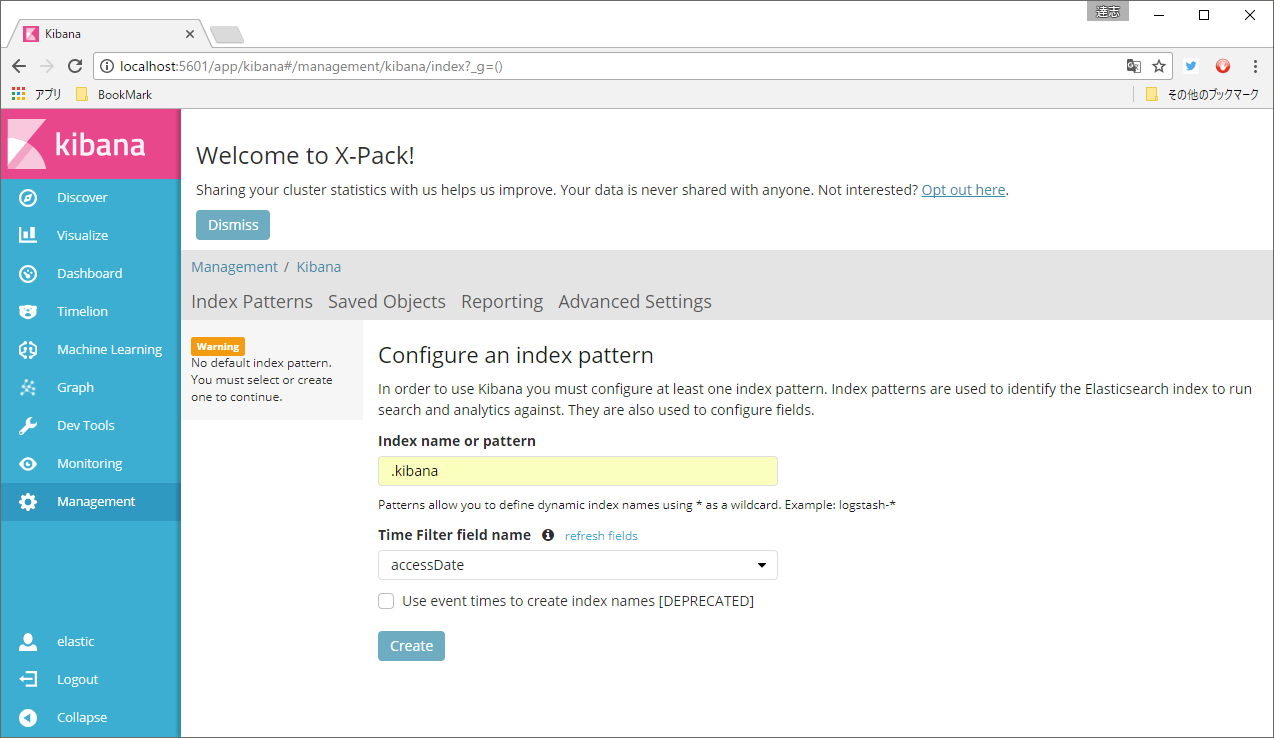The image size is (1274, 738).
Task: Open Chrome three-dot menu
Action: tap(1255, 66)
